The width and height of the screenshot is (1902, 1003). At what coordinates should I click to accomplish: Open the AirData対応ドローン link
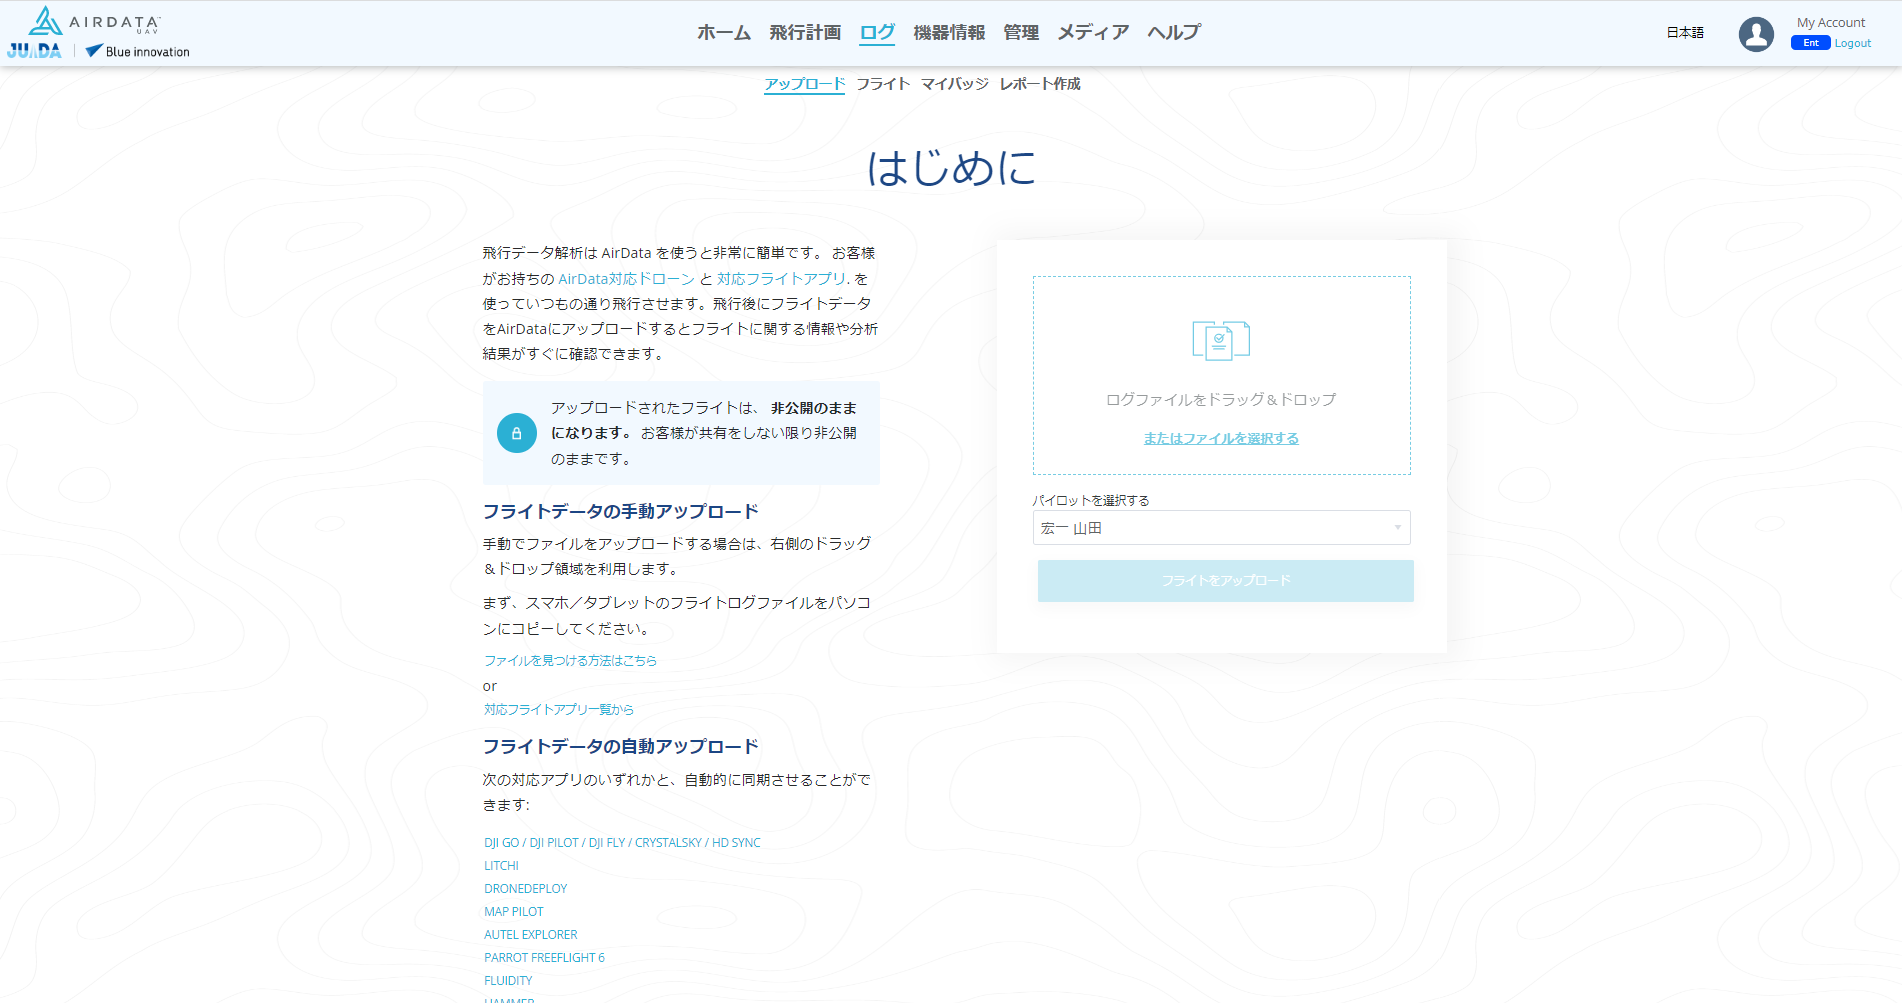tap(626, 279)
